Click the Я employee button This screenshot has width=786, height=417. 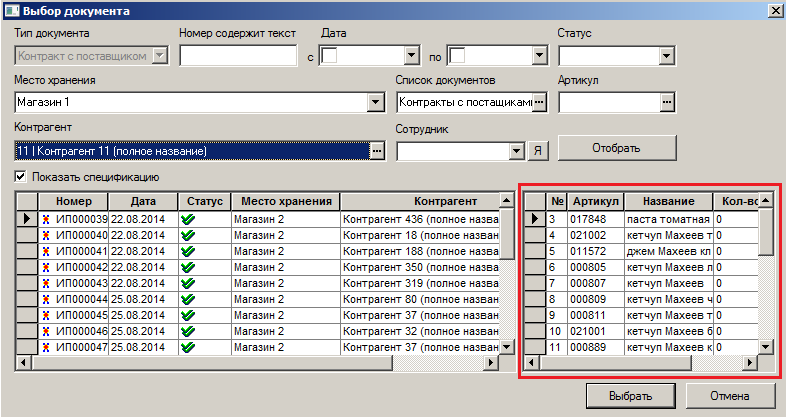point(538,150)
